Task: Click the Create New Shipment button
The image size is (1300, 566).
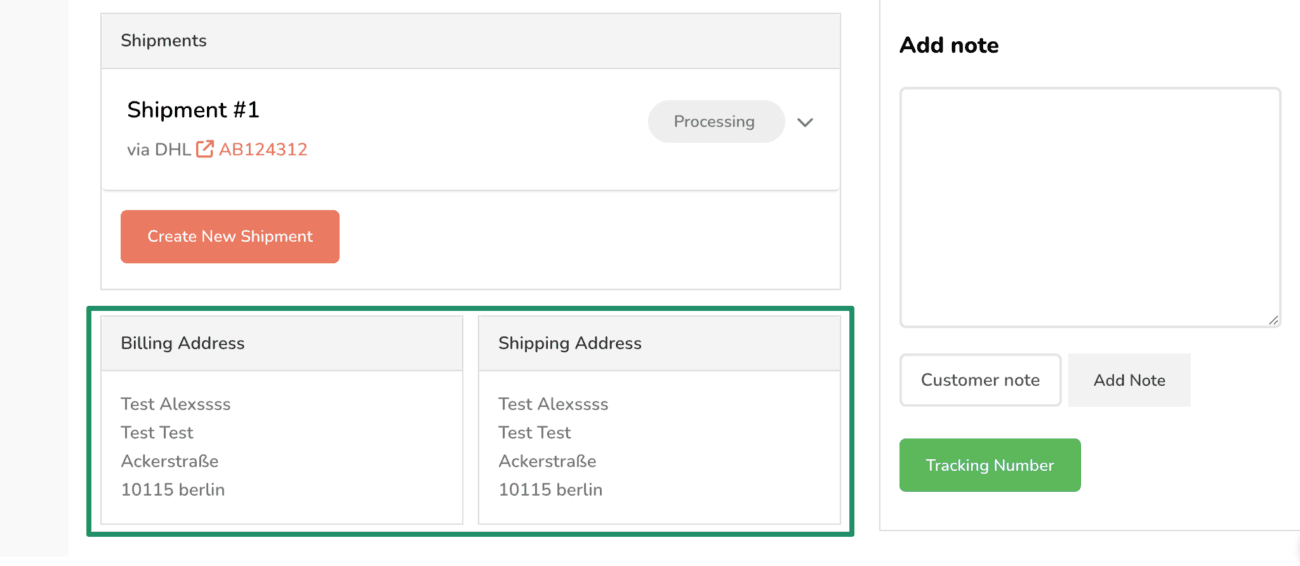Action: tap(230, 236)
